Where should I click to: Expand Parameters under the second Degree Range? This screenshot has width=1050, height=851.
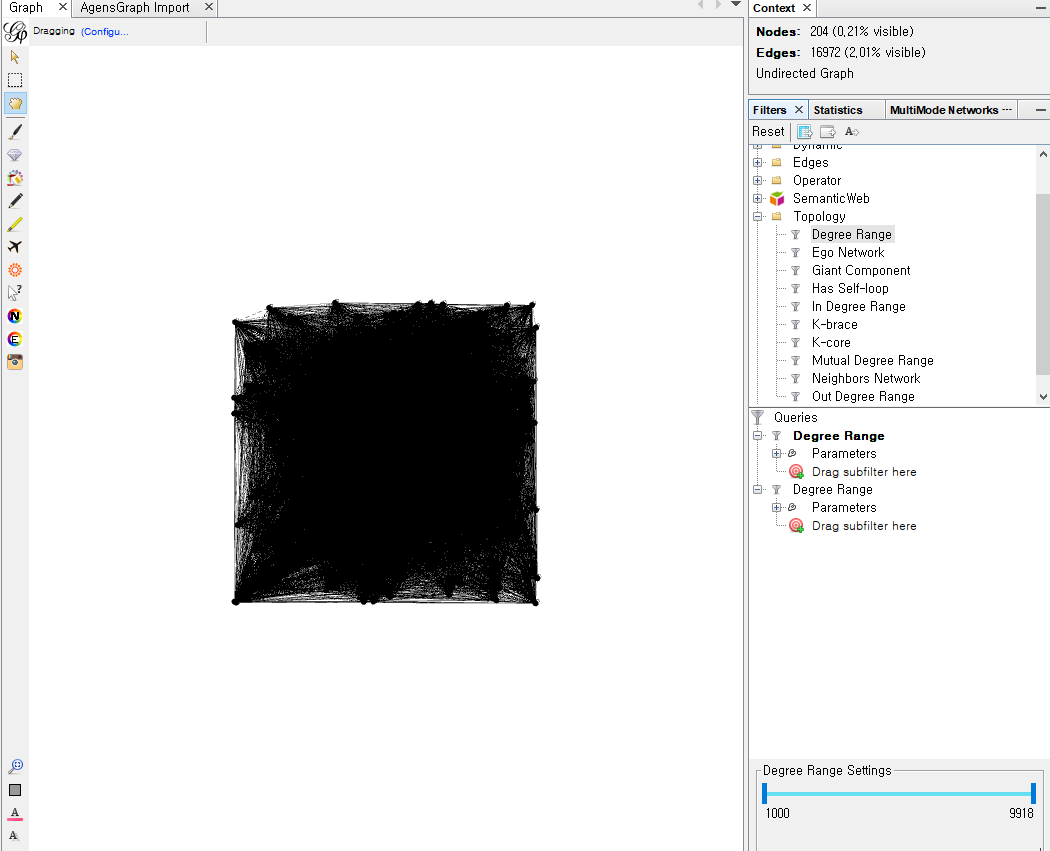[776, 508]
